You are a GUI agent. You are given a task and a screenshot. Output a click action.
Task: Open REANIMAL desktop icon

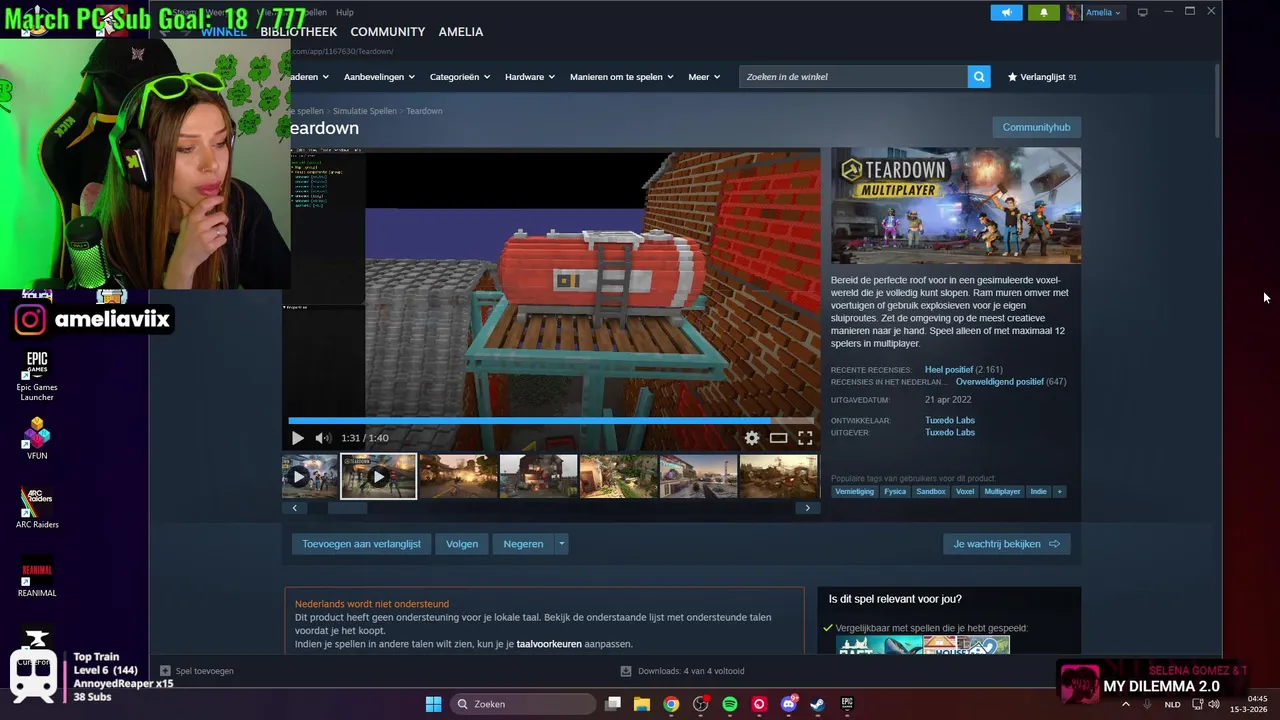click(37, 577)
